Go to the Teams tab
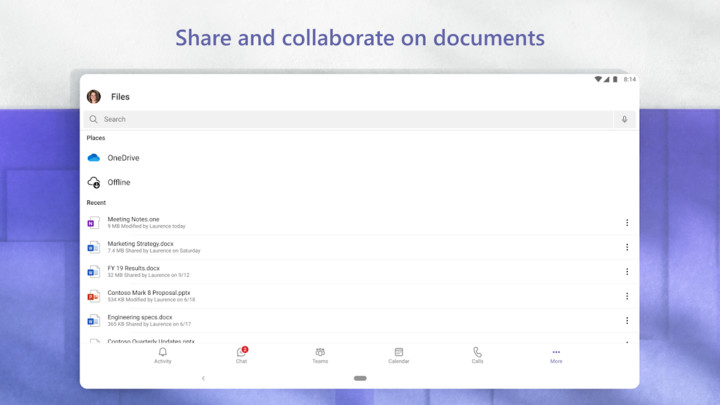 coord(320,355)
